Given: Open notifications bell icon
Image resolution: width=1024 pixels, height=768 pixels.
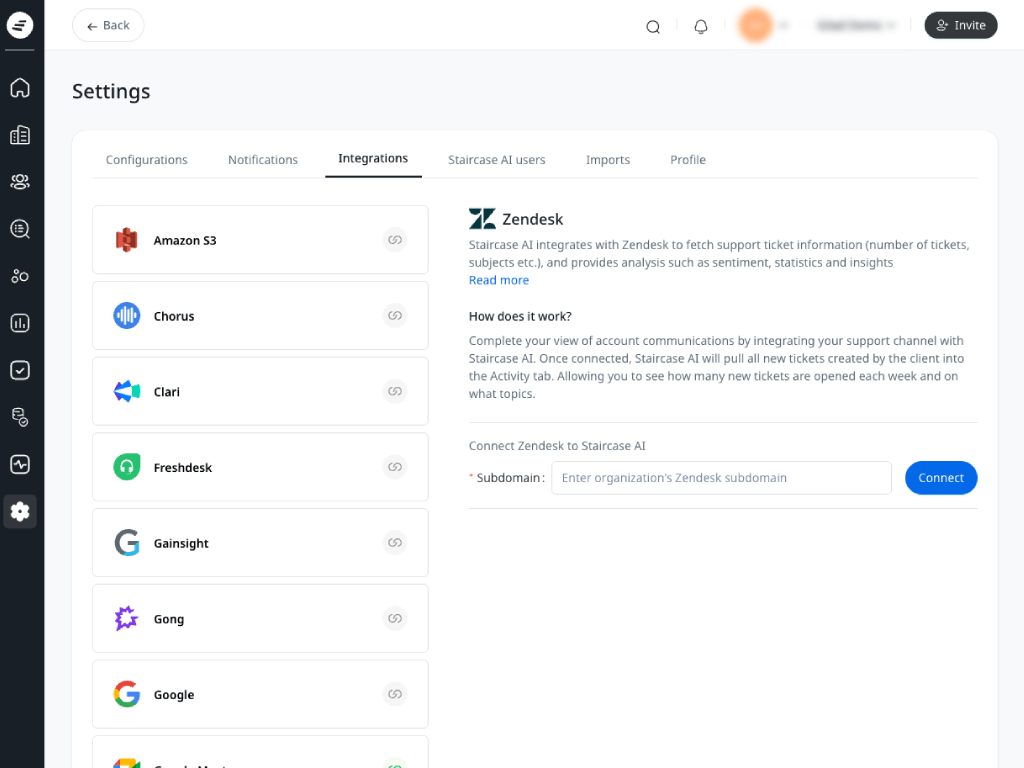Looking at the screenshot, I should pyautogui.click(x=701, y=26).
